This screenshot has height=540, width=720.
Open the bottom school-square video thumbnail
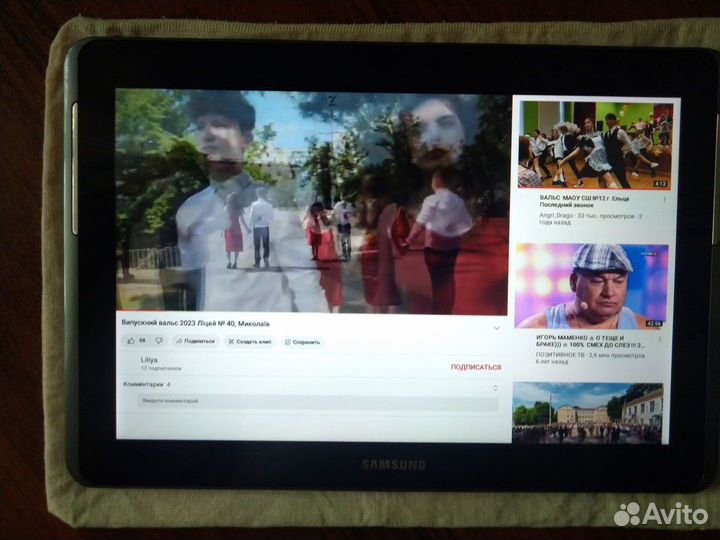588,413
